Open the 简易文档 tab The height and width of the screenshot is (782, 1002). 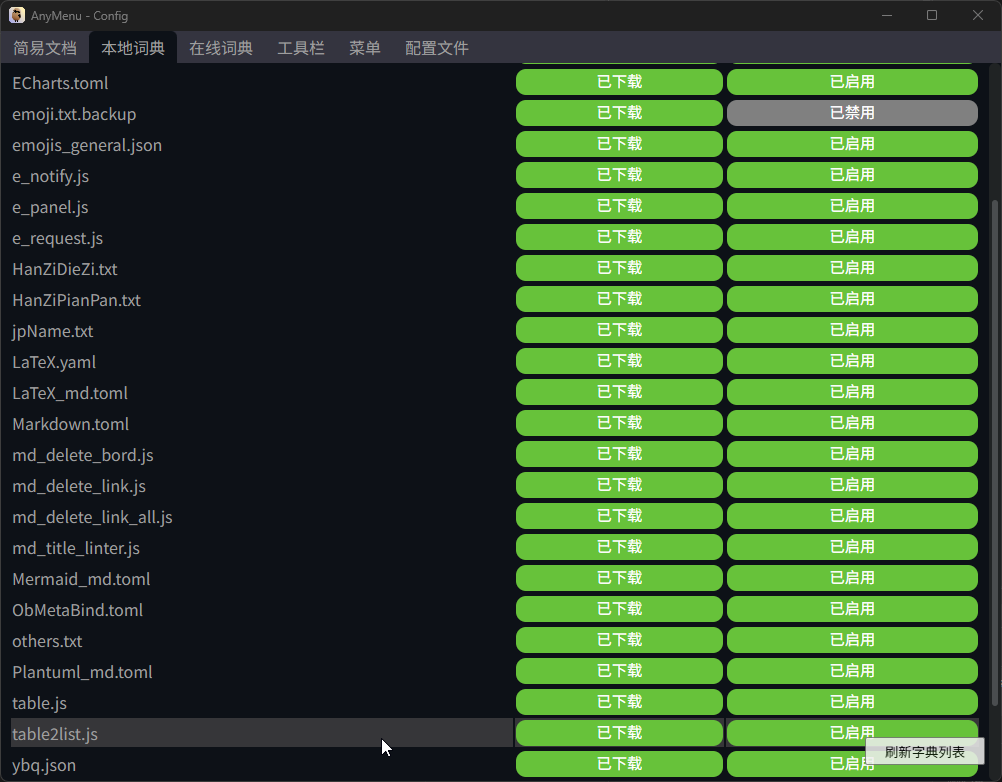[x=45, y=48]
